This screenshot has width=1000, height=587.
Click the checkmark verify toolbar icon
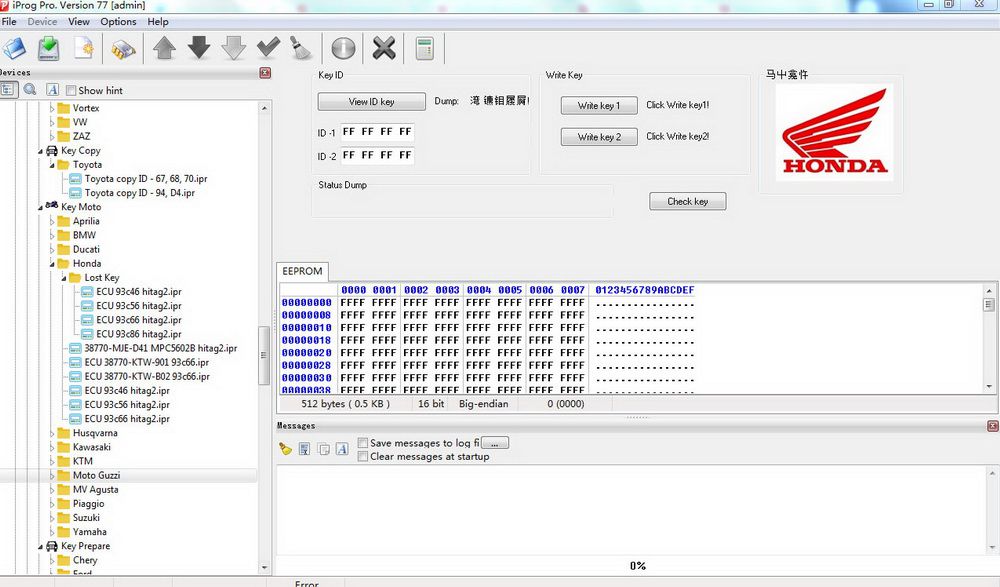point(268,48)
